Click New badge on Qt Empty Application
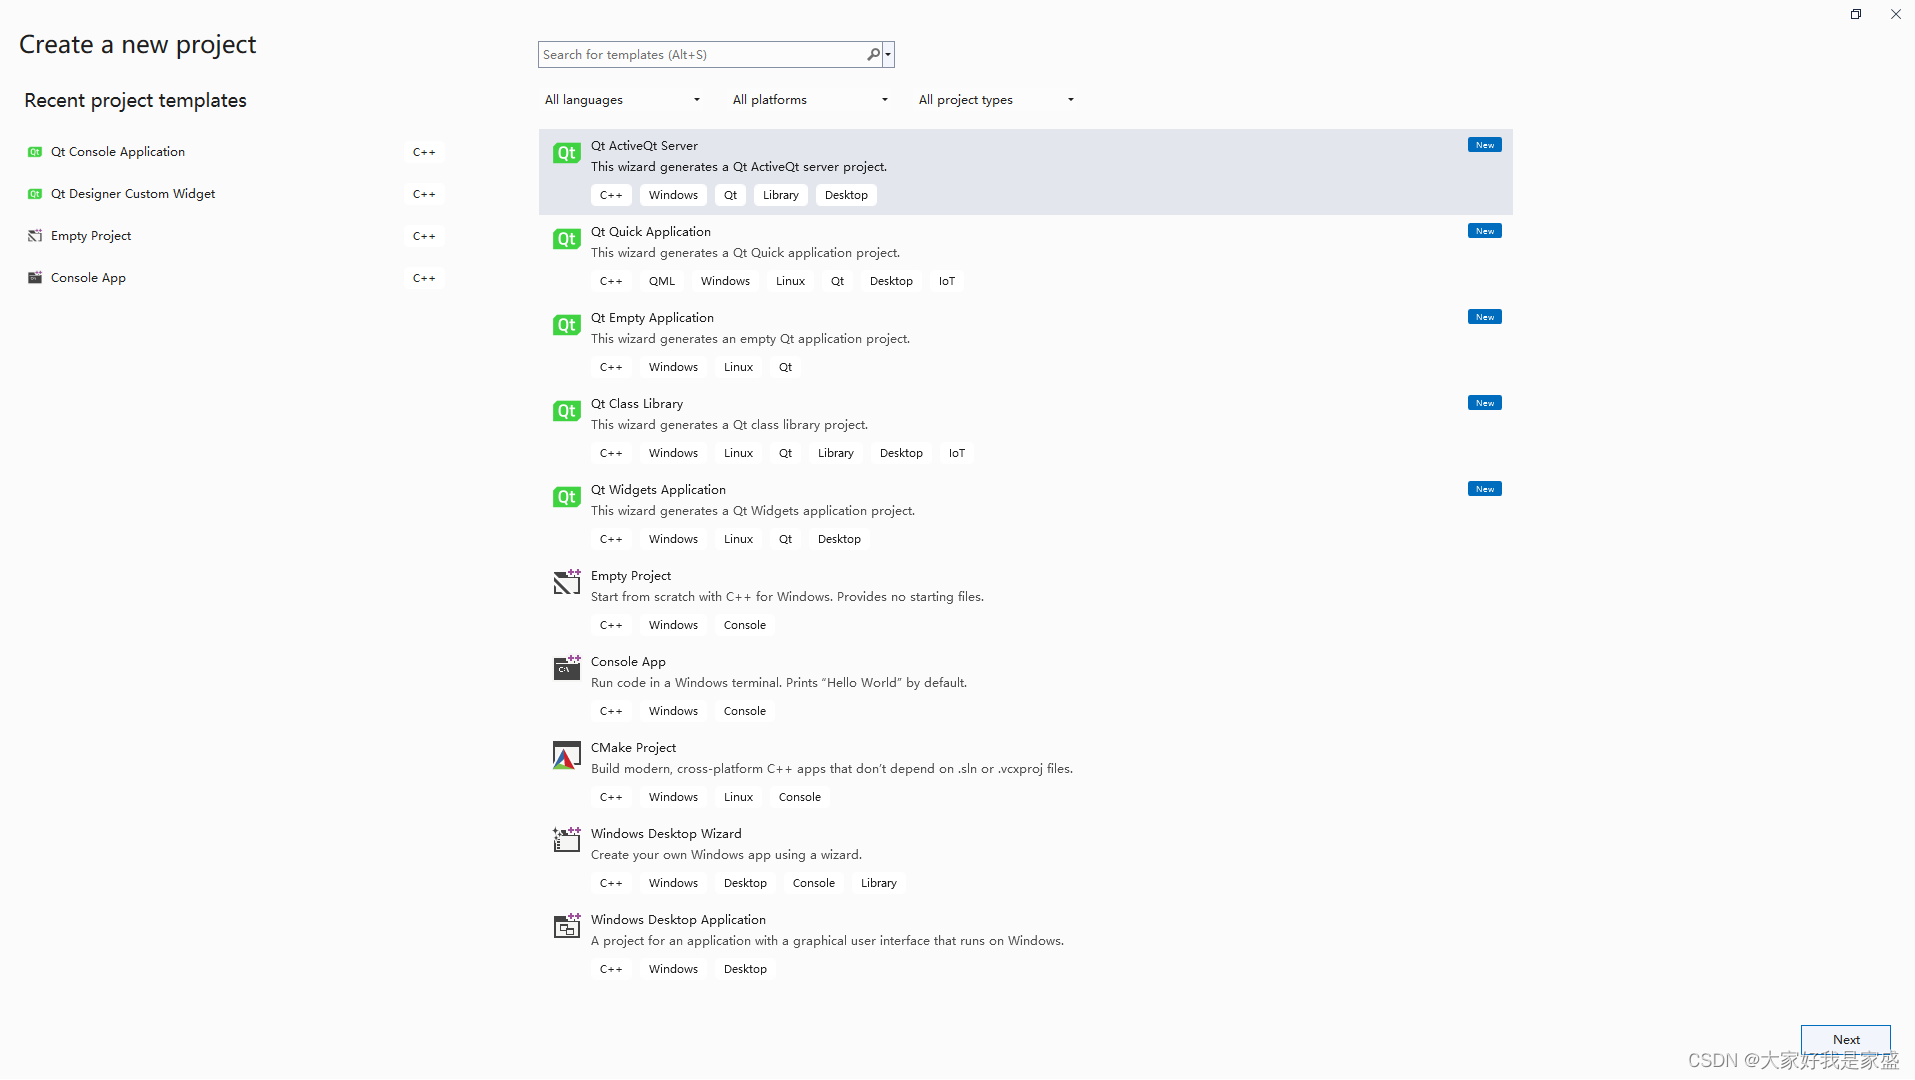This screenshot has height=1080, width=1915. click(1484, 317)
